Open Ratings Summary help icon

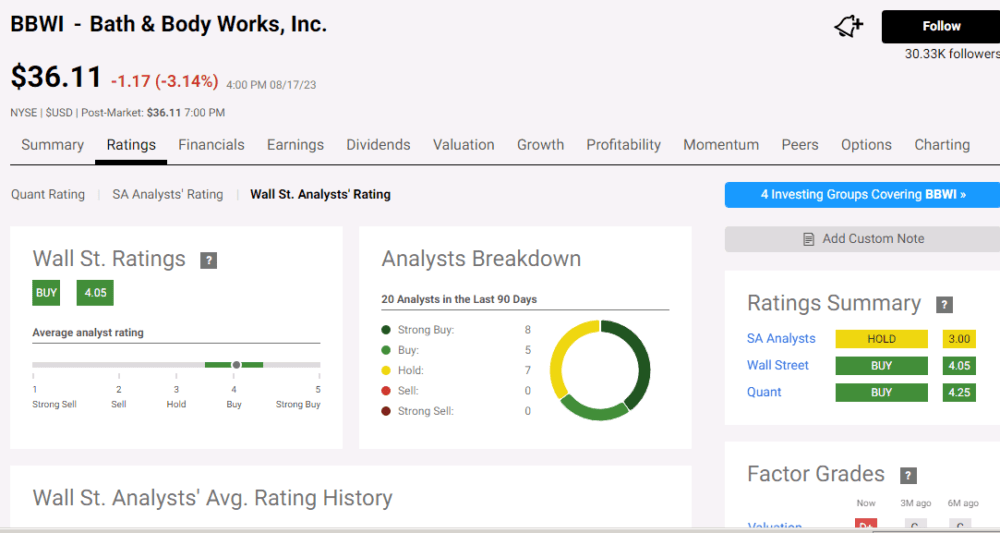pos(945,304)
